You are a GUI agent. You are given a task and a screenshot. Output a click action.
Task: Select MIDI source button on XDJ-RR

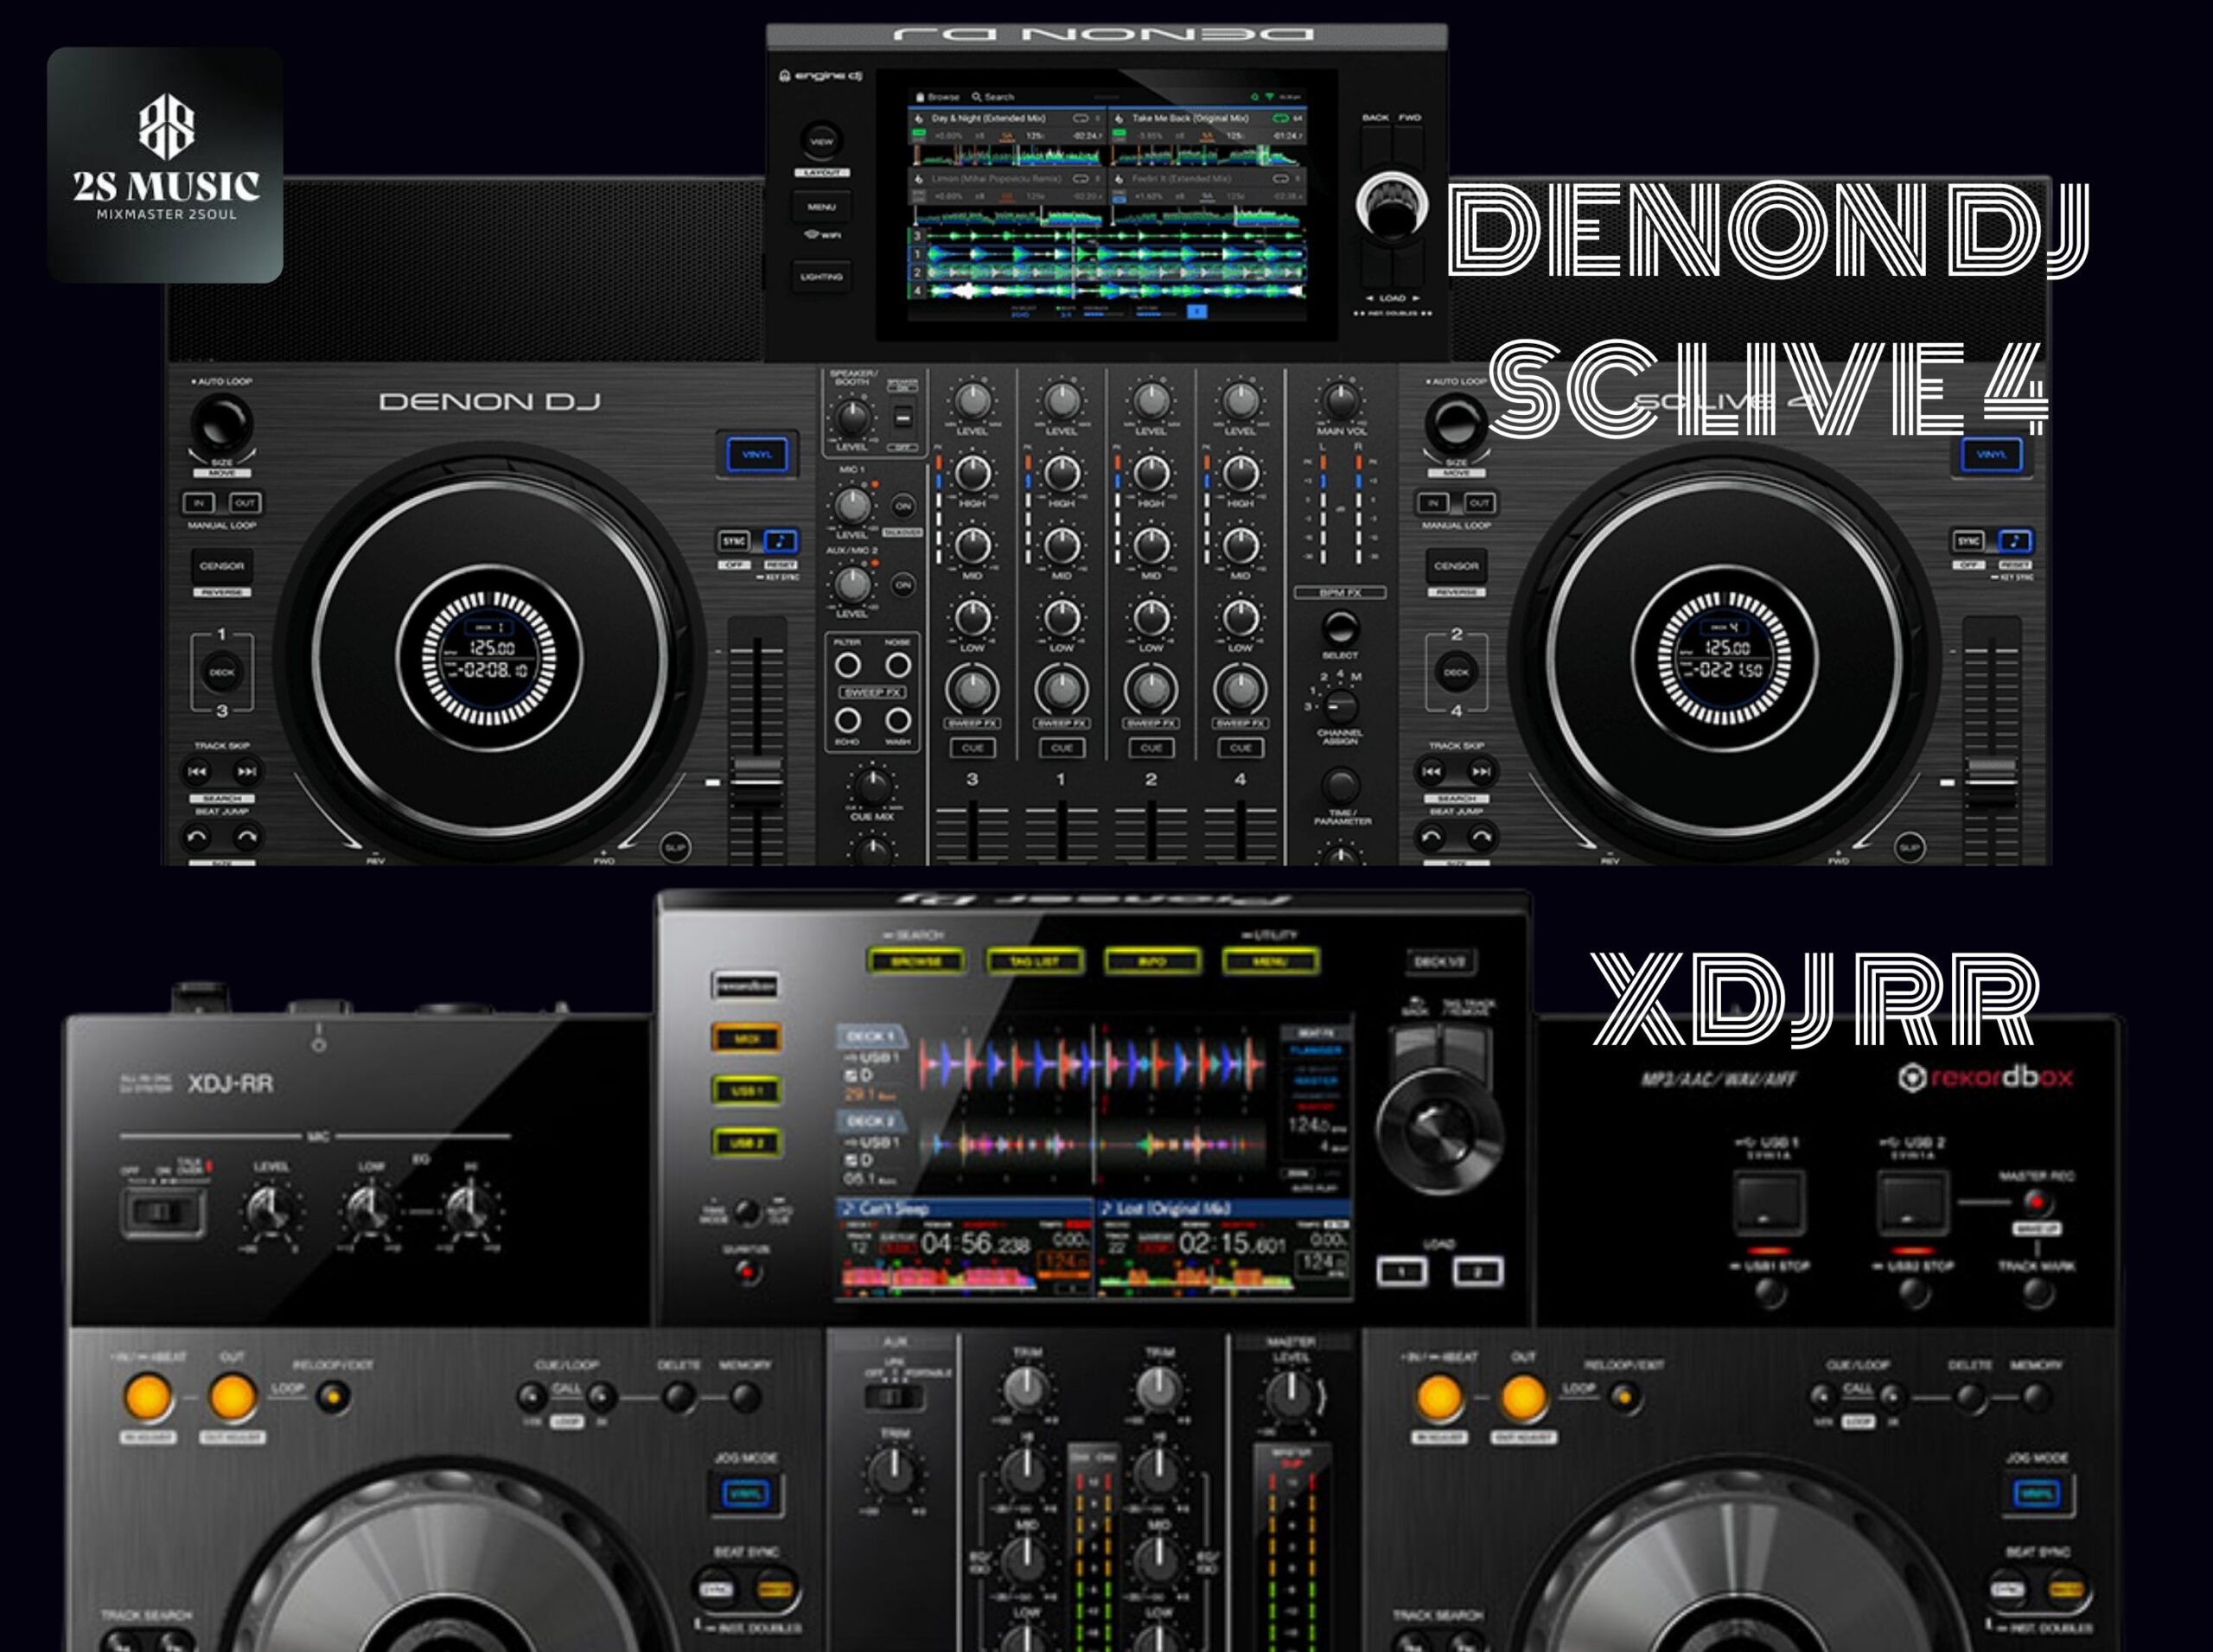pyautogui.click(x=747, y=1038)
